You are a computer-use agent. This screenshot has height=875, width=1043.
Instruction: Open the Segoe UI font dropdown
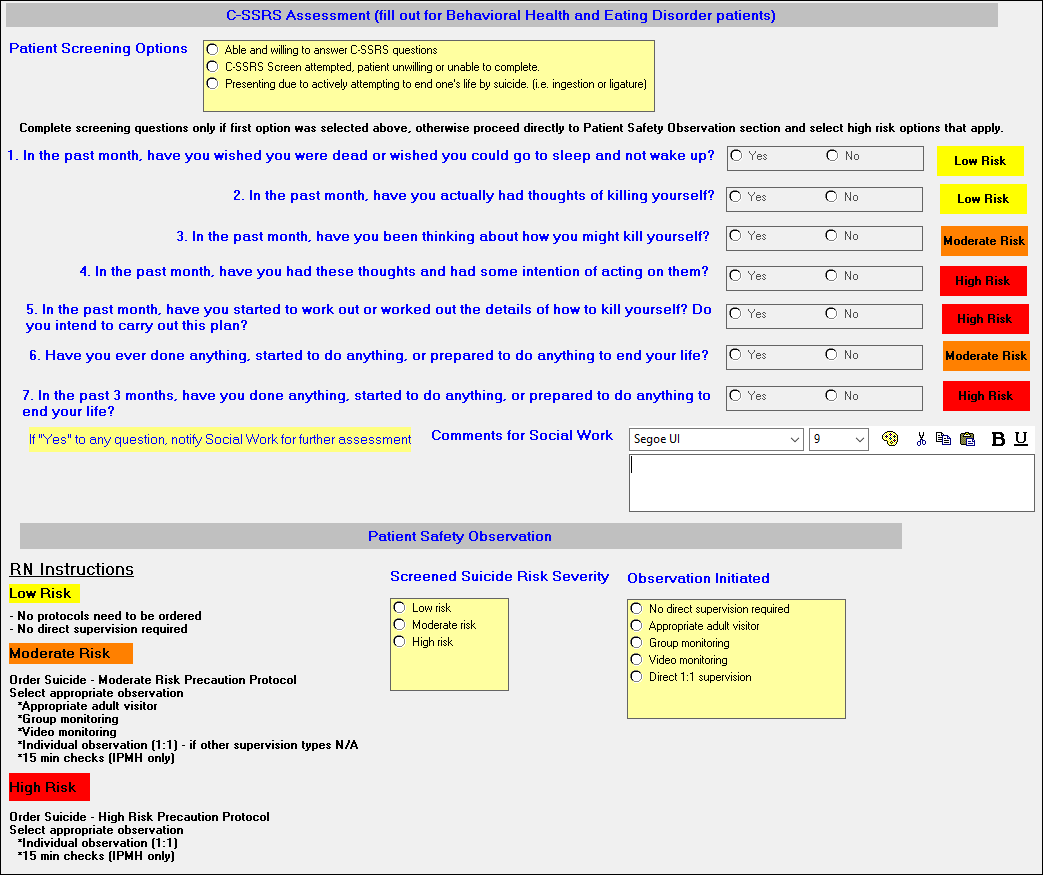716,439
